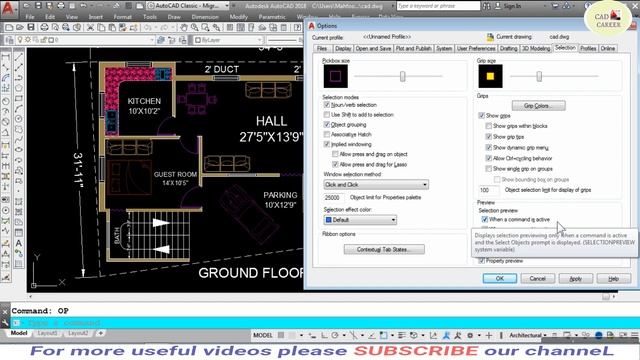
Task: Toggle Implied windowing checkbox
Action: coord(327,144)
